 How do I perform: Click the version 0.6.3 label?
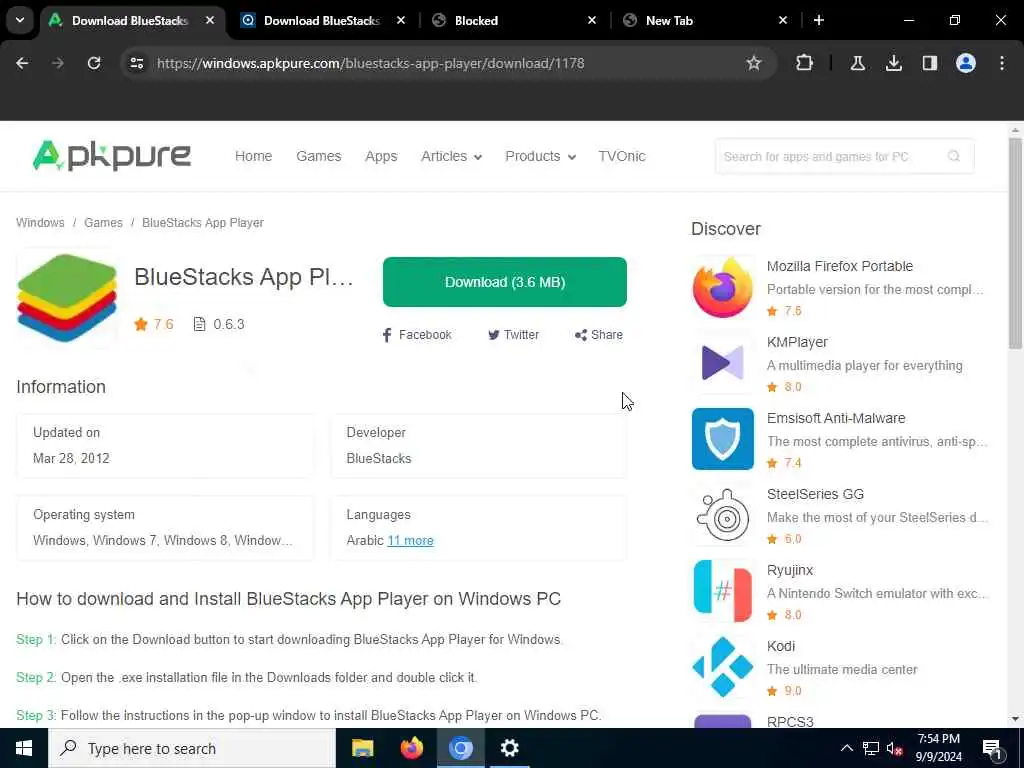pos(219,324)
